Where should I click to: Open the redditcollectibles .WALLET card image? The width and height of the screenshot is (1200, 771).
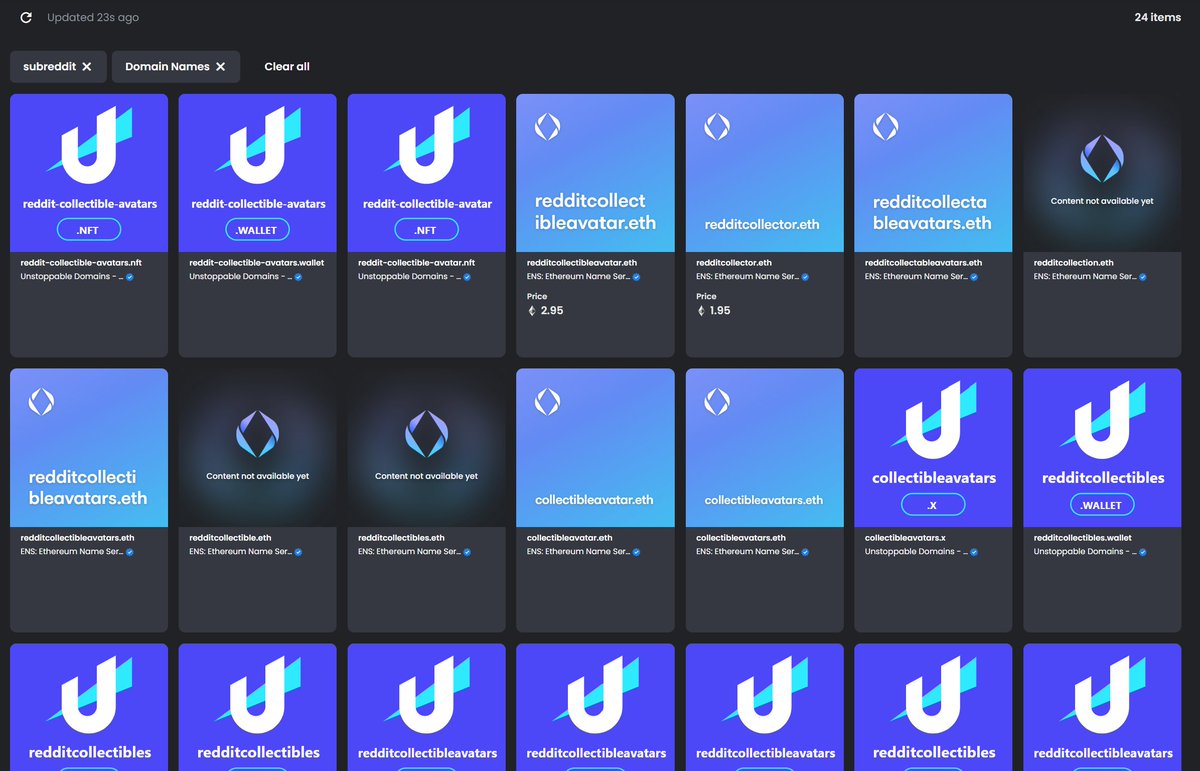tap(1103, 448)
